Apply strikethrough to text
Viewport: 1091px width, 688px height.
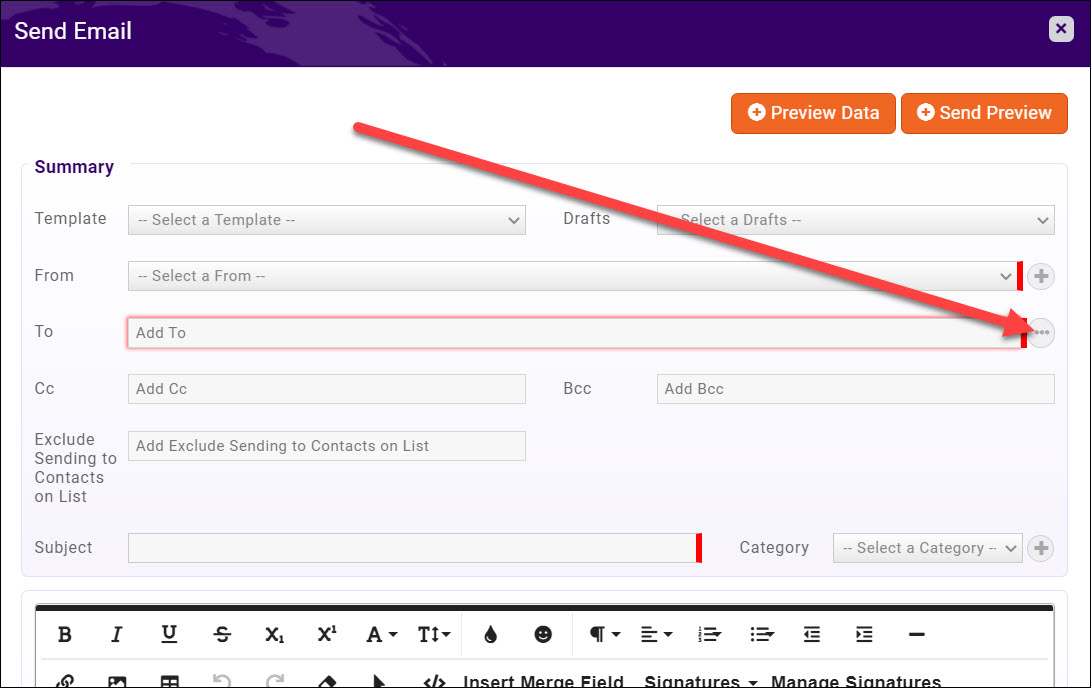[x=222, y=634]
